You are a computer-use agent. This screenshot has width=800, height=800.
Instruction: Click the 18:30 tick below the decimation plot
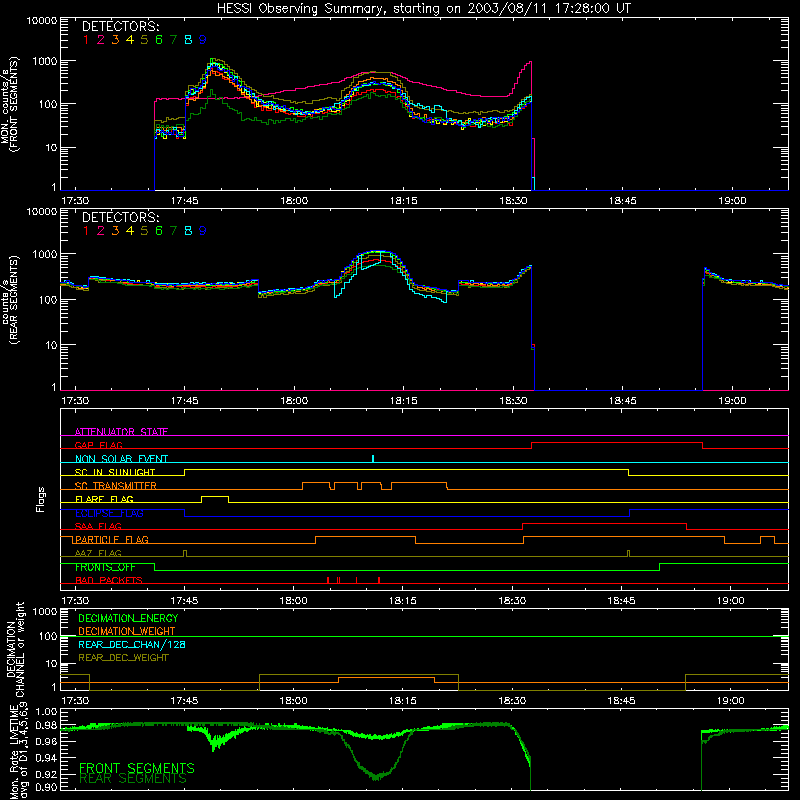click(x=512, y=701)
